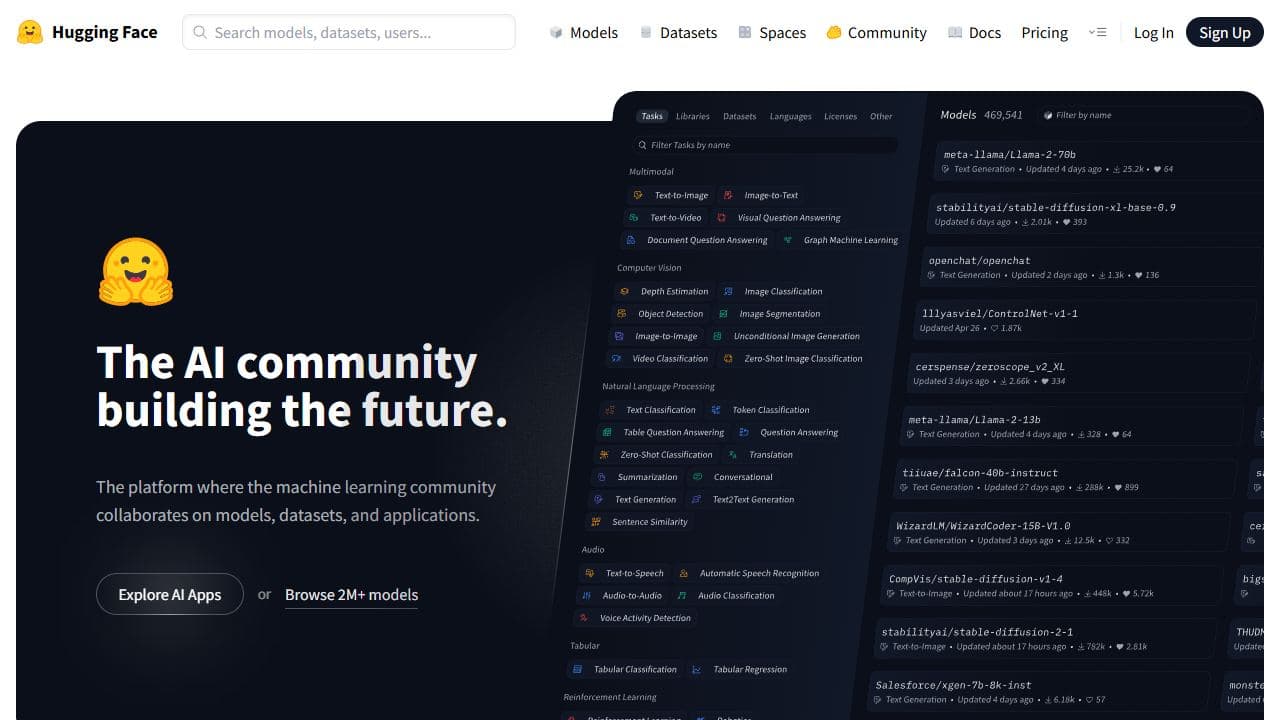Switch to the Libraries tab in preview
The height and width of the screenshot is (720, 1280).
692,116
